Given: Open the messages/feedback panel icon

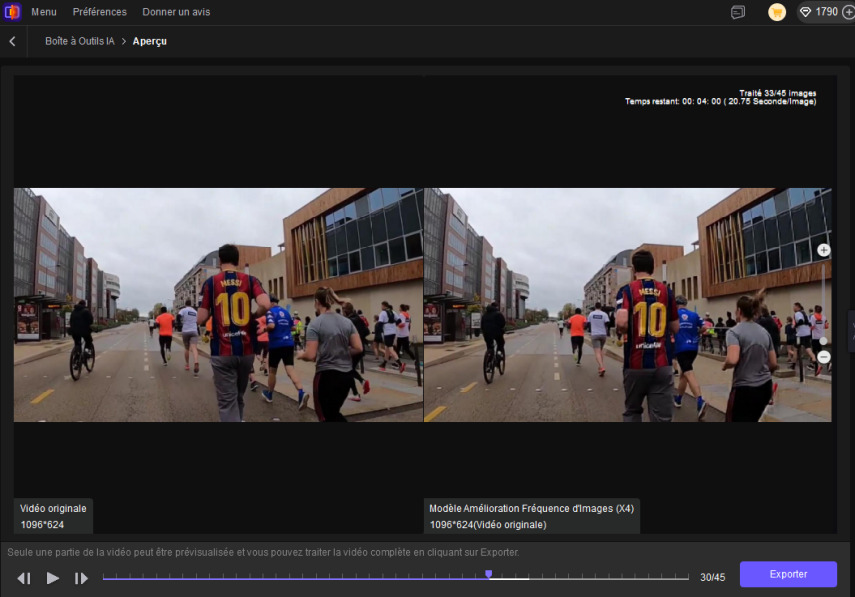Looking at the screenshot, I should click(x=738, y=11).
